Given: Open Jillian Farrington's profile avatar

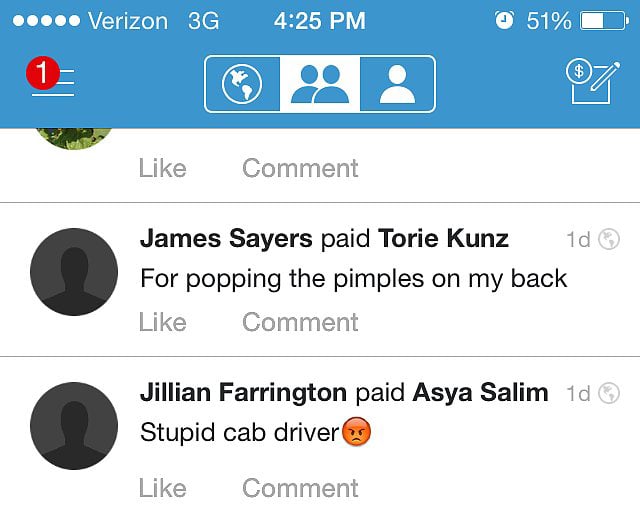Looking at the screenshot, I should (x=74, y=426).
